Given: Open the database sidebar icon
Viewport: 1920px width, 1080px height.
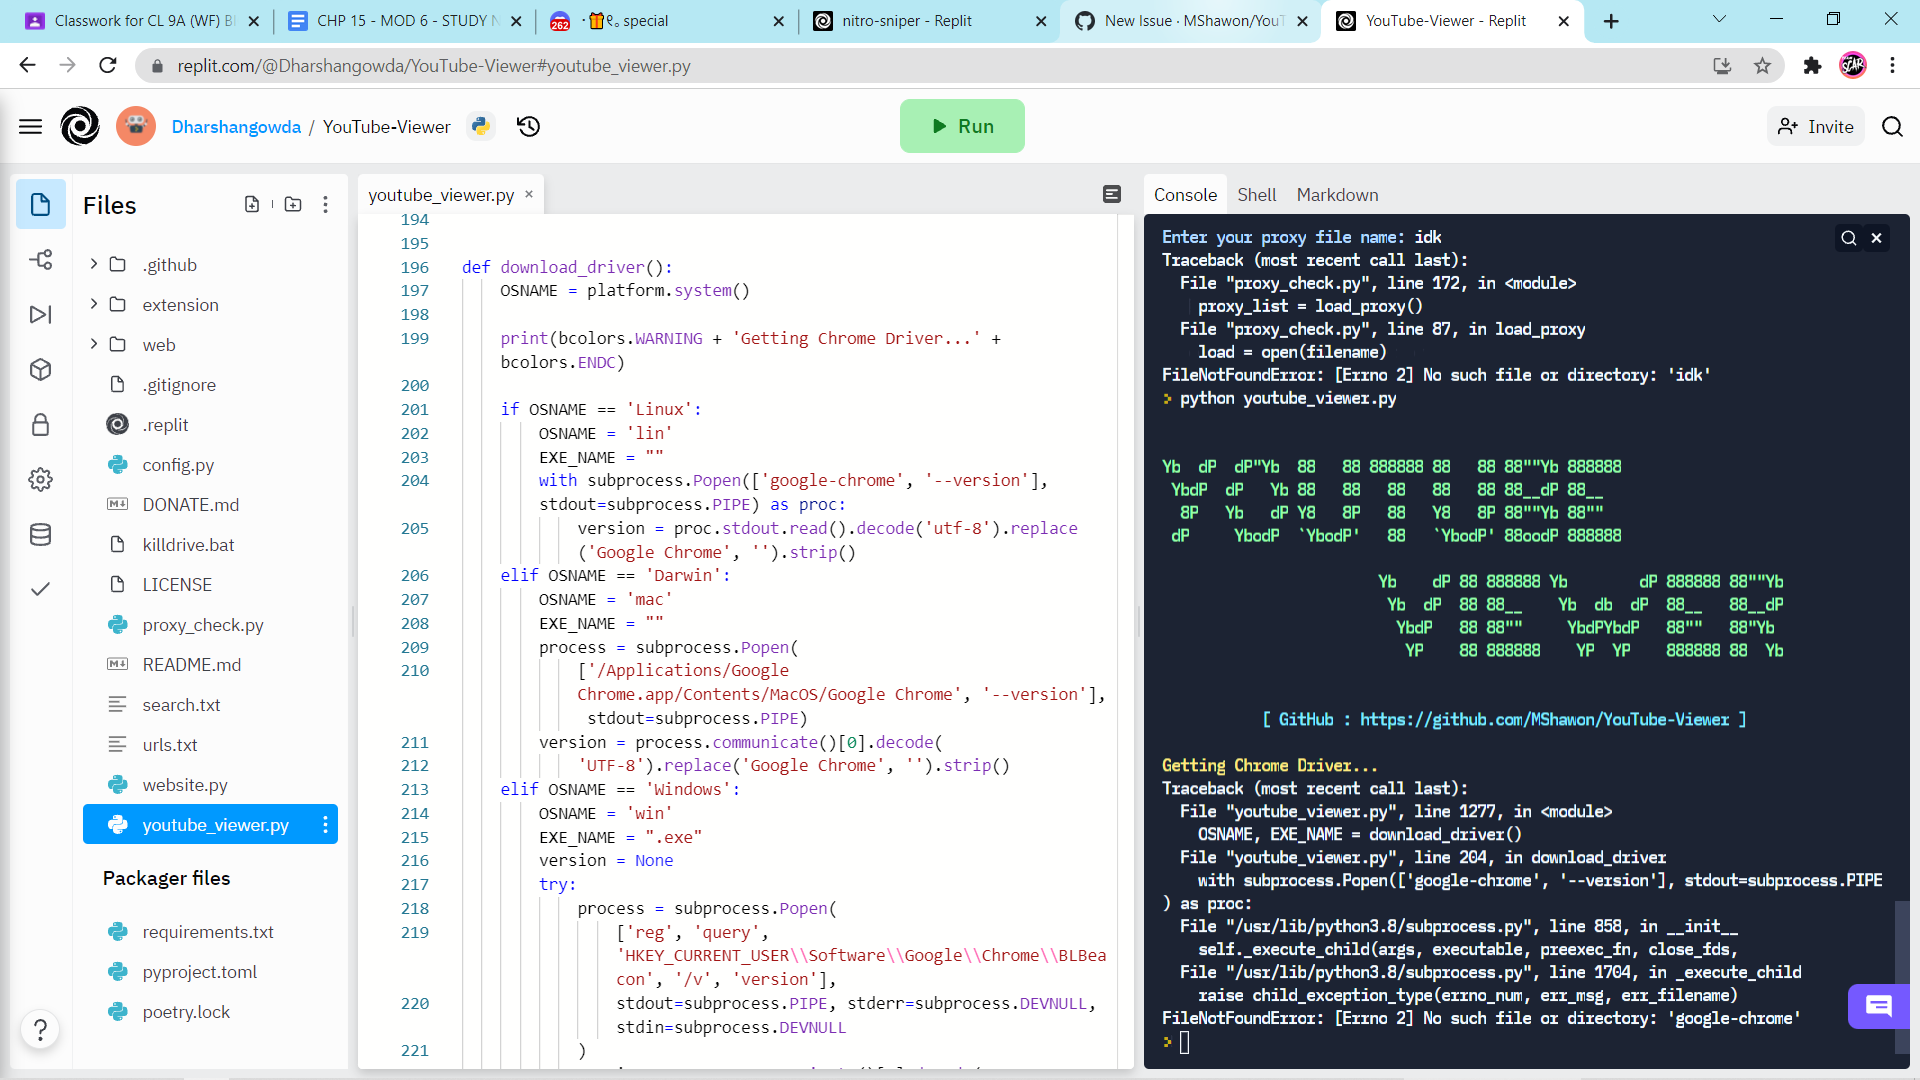Looking at the screenshot, I should pyautogui.click(x=40, y=535).
